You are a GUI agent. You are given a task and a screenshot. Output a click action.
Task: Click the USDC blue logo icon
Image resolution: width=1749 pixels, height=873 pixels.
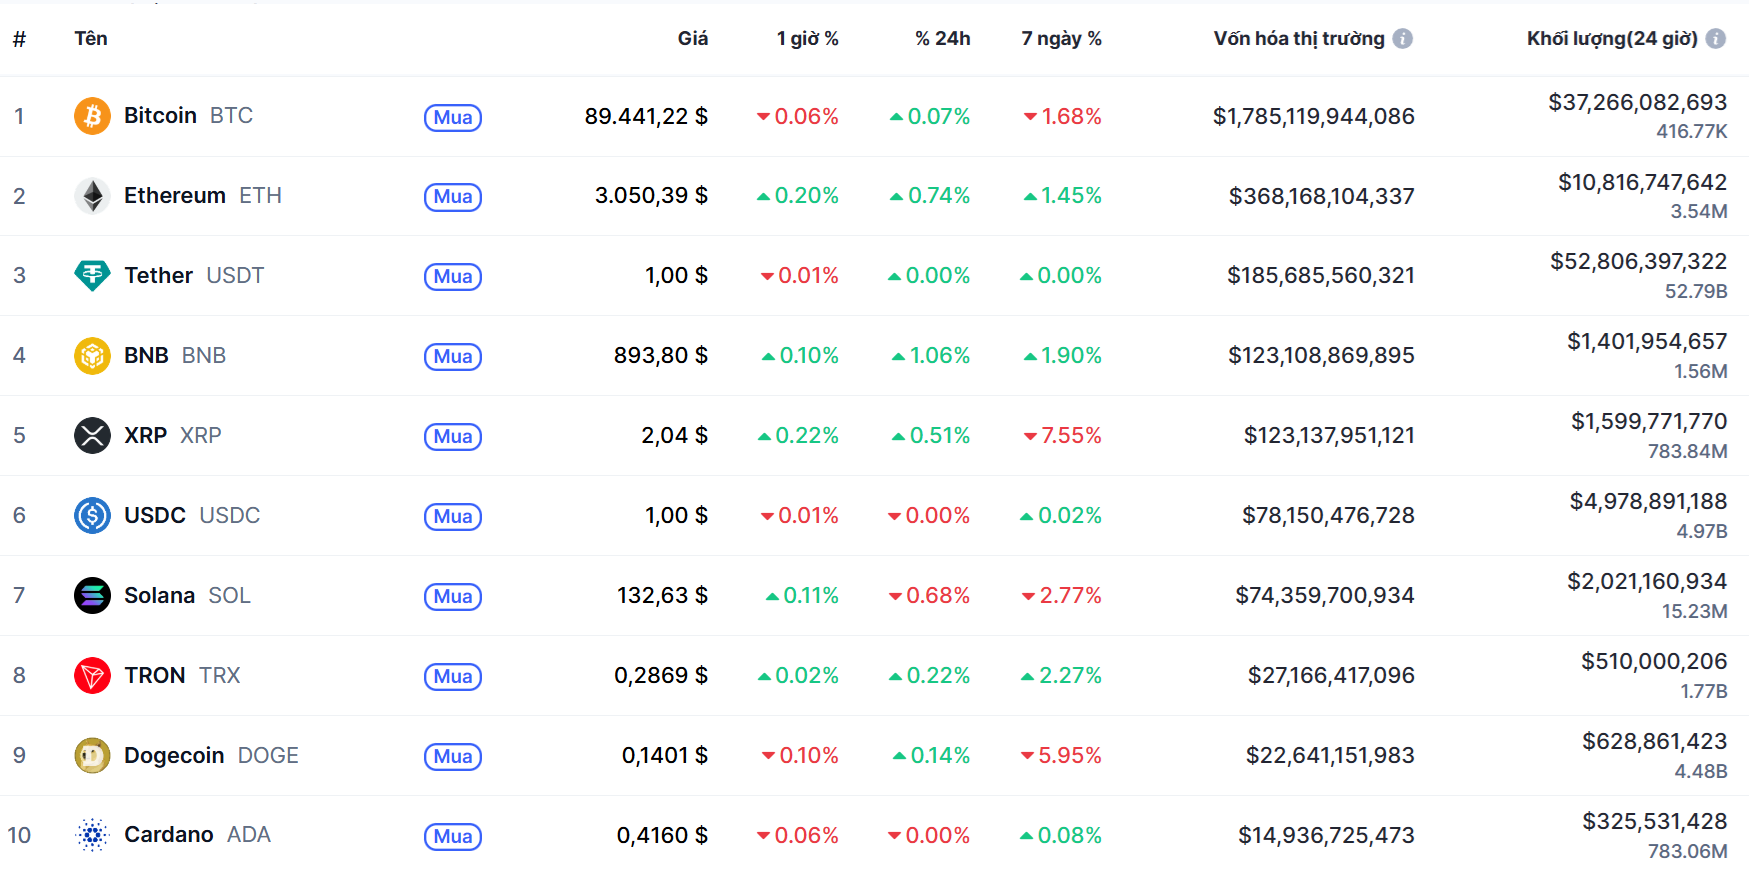[92, 515]
